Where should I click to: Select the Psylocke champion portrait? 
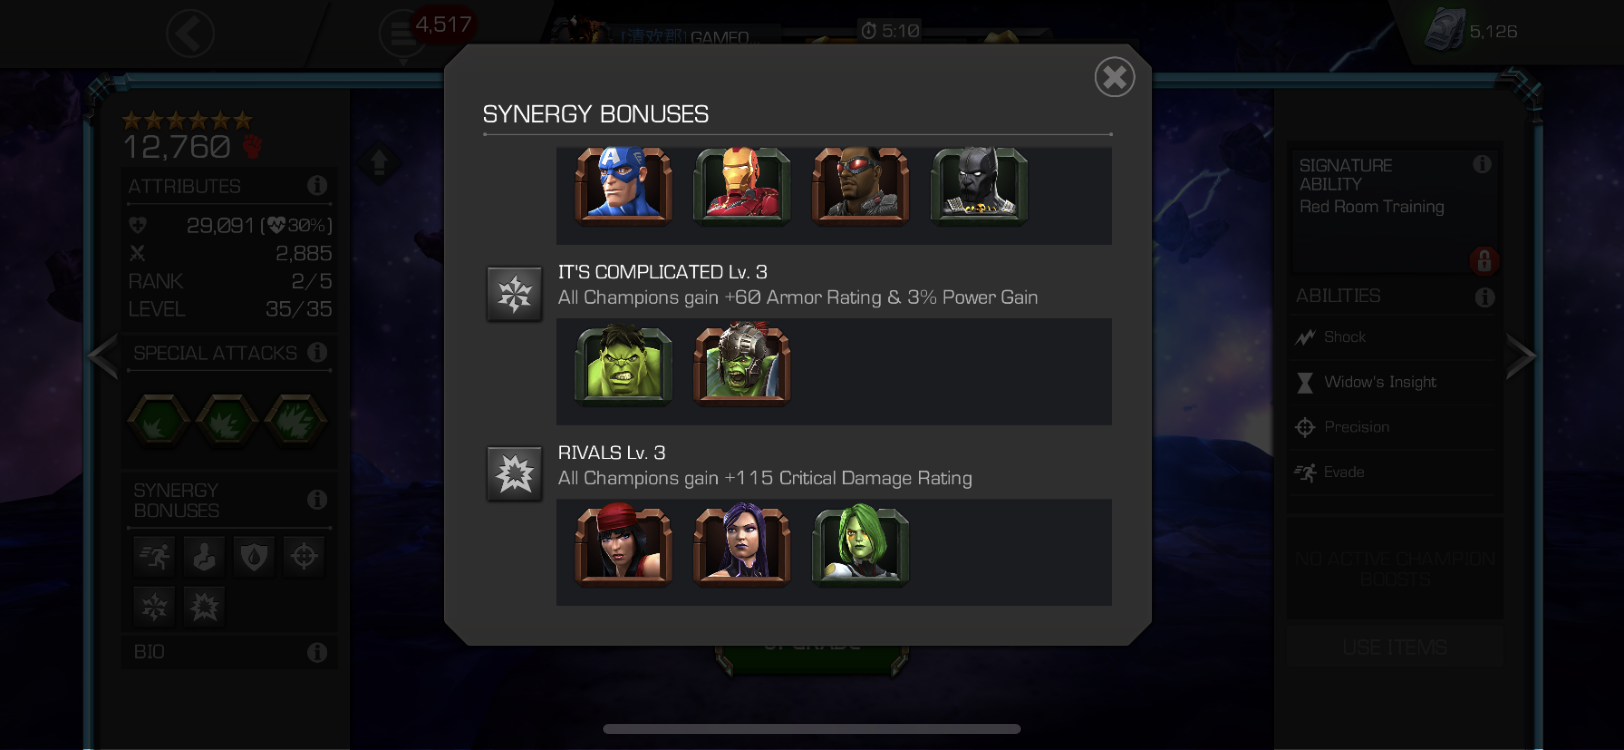click(x=742, y=545)
